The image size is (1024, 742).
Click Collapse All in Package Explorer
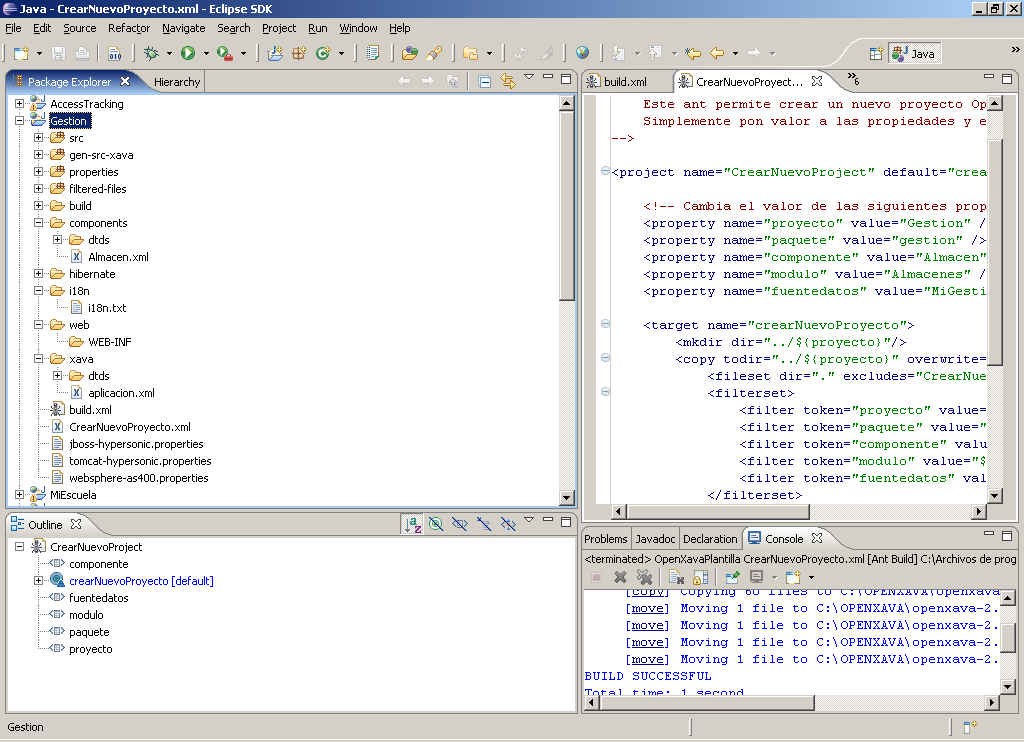point(485,81)
